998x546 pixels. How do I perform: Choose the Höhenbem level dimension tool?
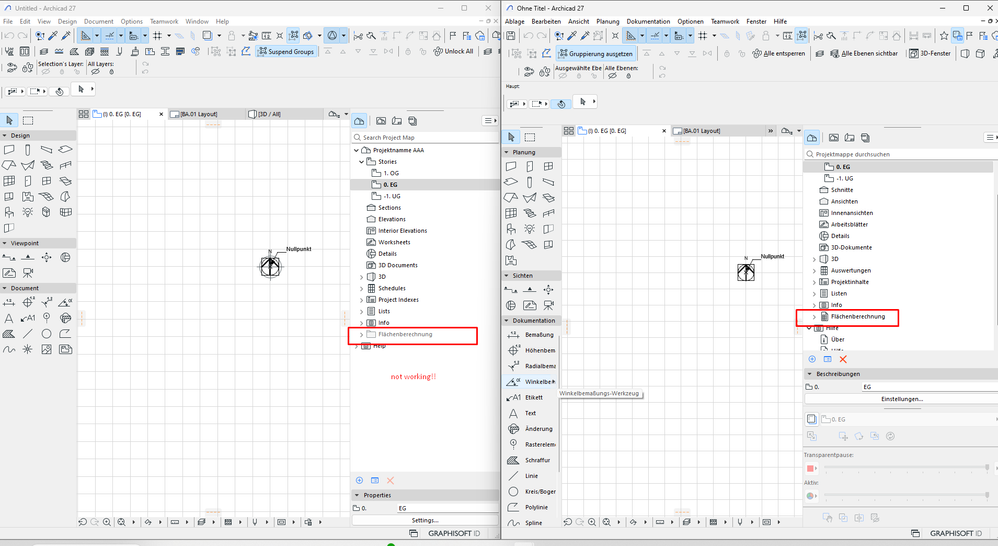point(531,350)
